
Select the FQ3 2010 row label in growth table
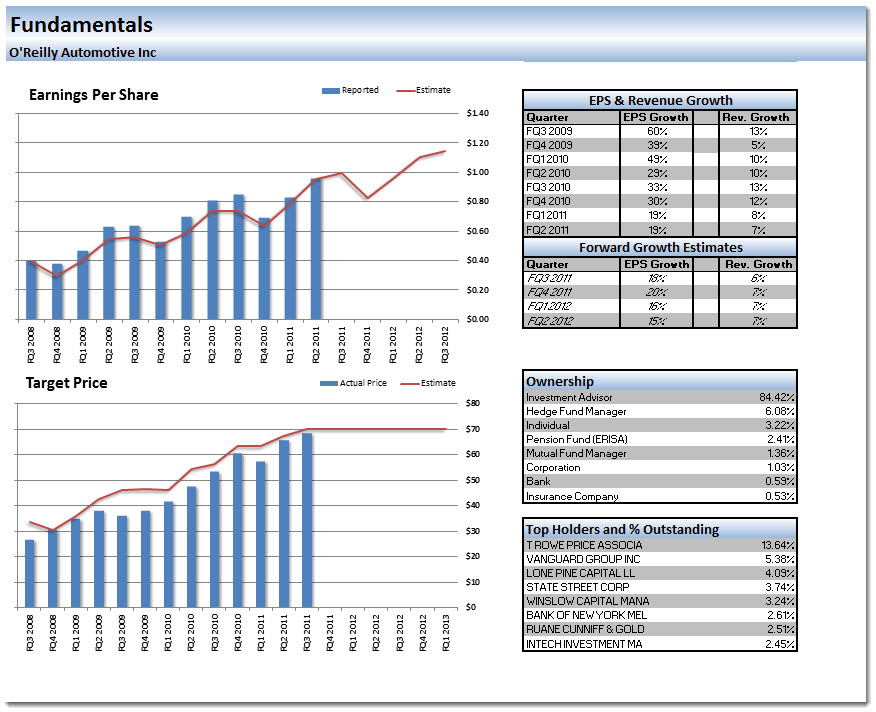(x=548, y=187)
